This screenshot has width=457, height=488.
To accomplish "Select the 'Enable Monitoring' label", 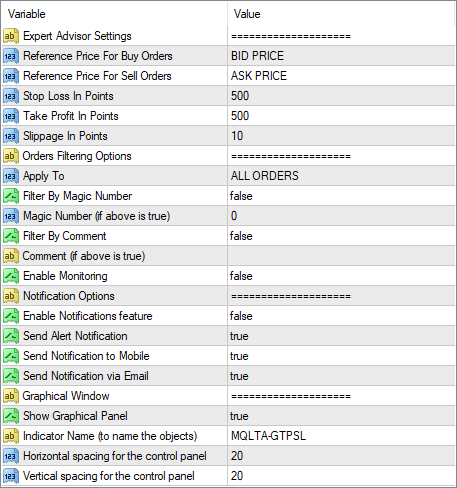I will tap(65, 276).
